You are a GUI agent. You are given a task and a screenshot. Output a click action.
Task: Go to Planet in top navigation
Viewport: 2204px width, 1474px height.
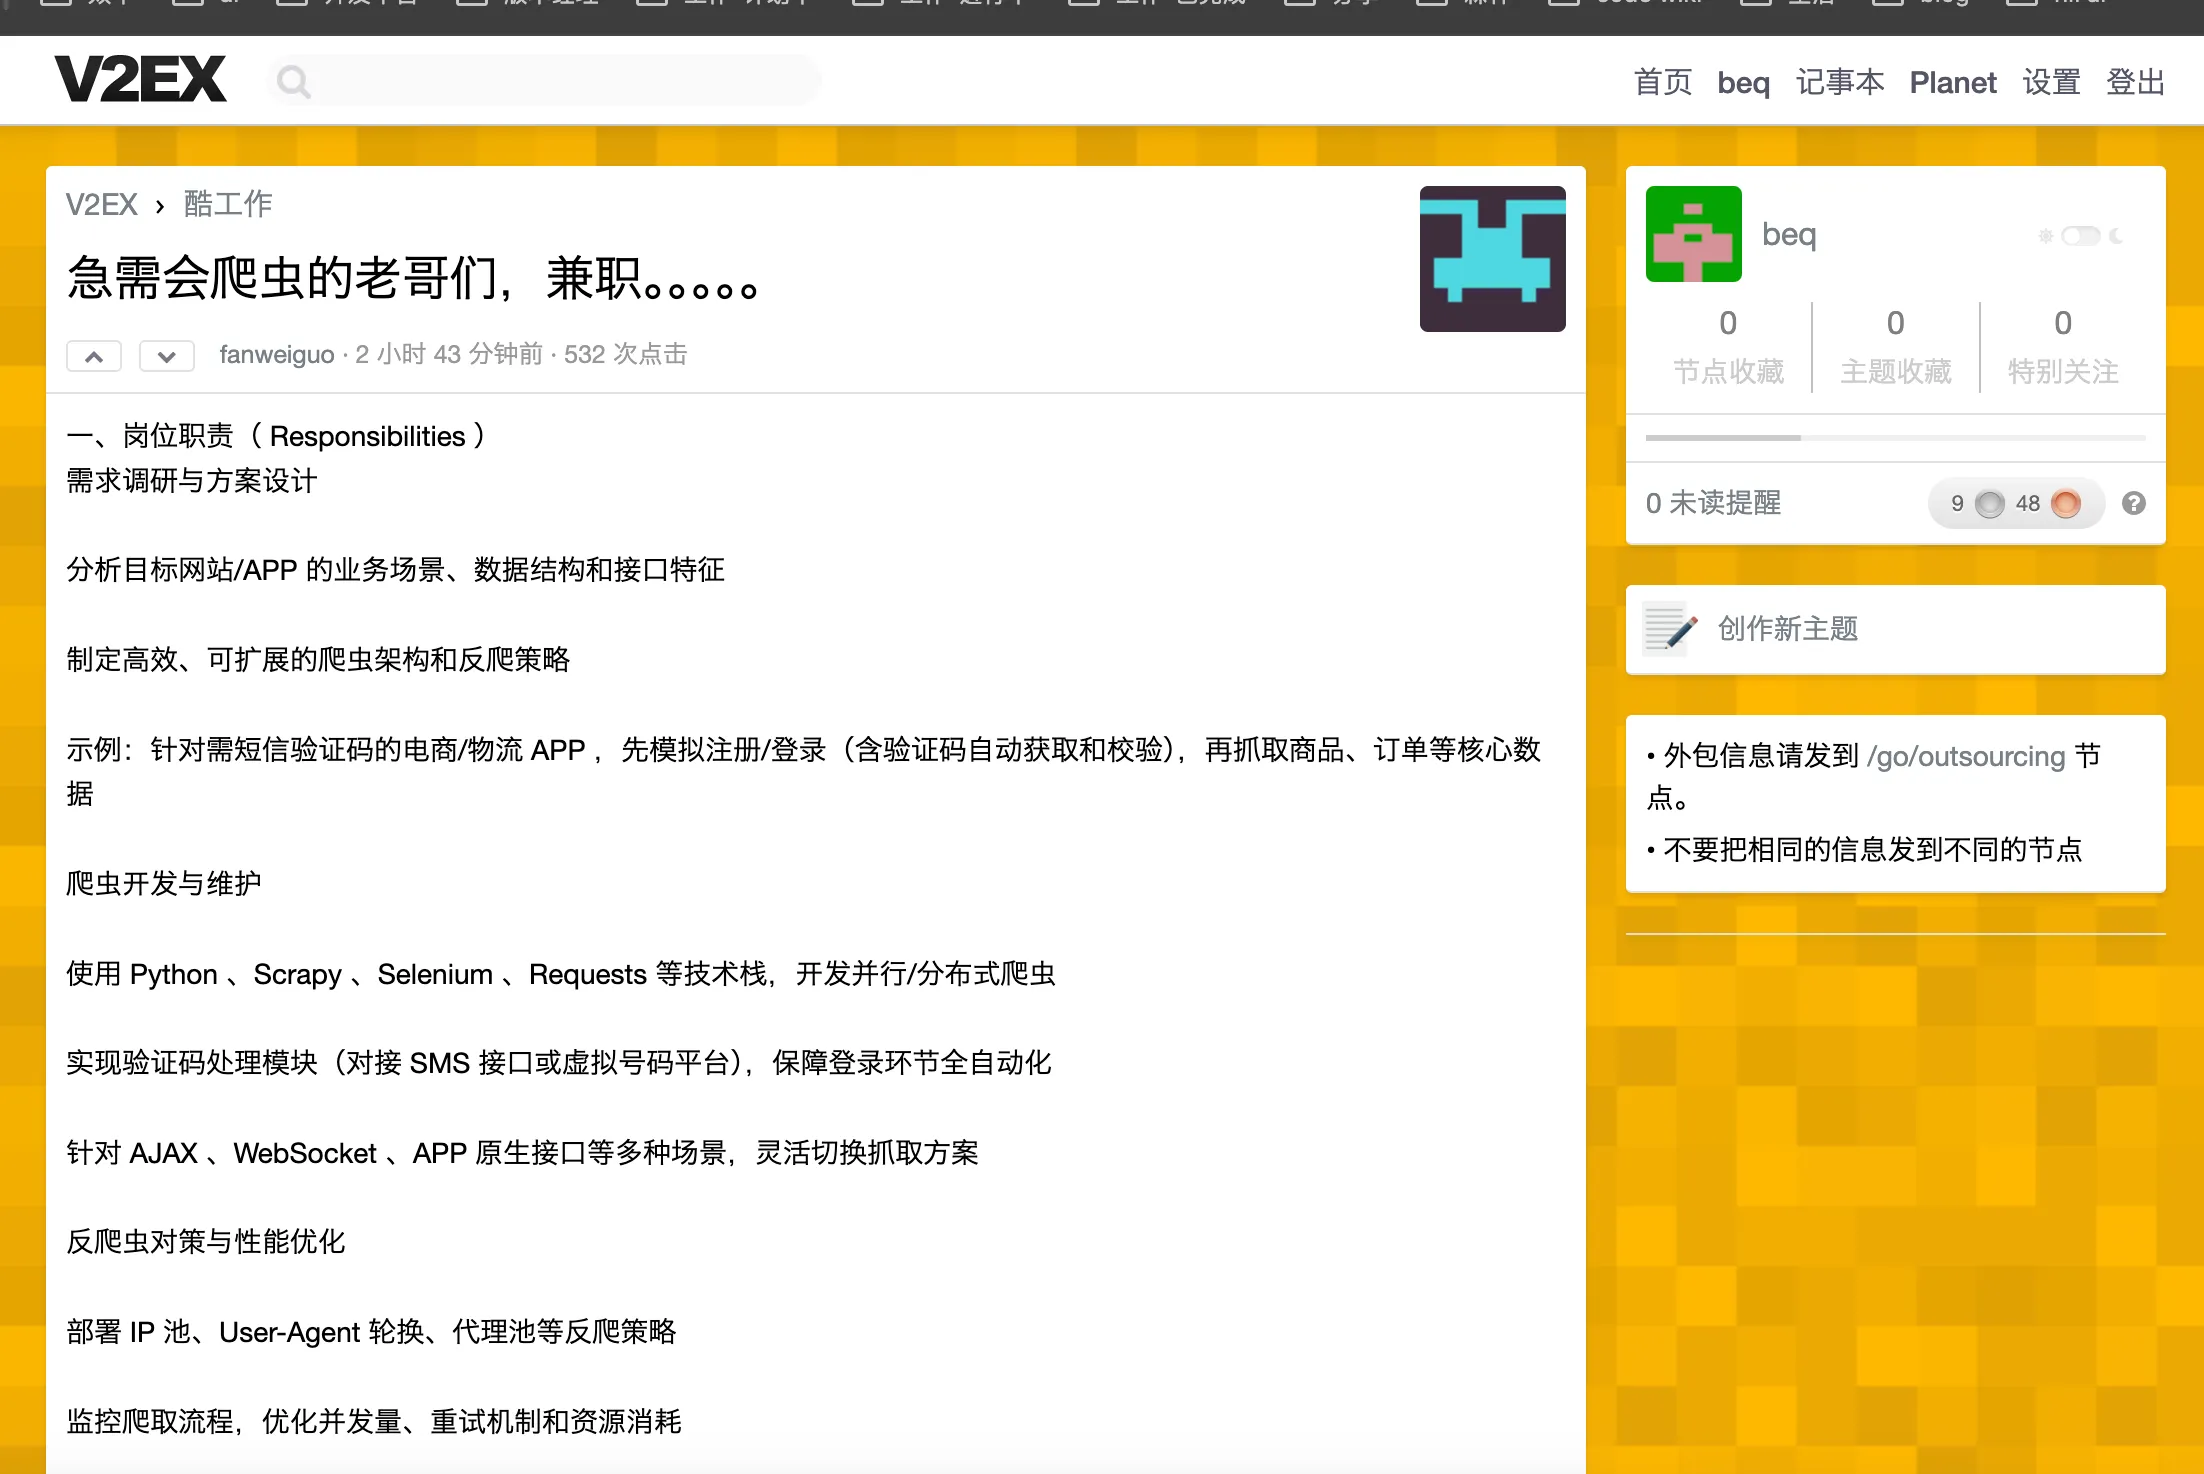click(1952, 82)
